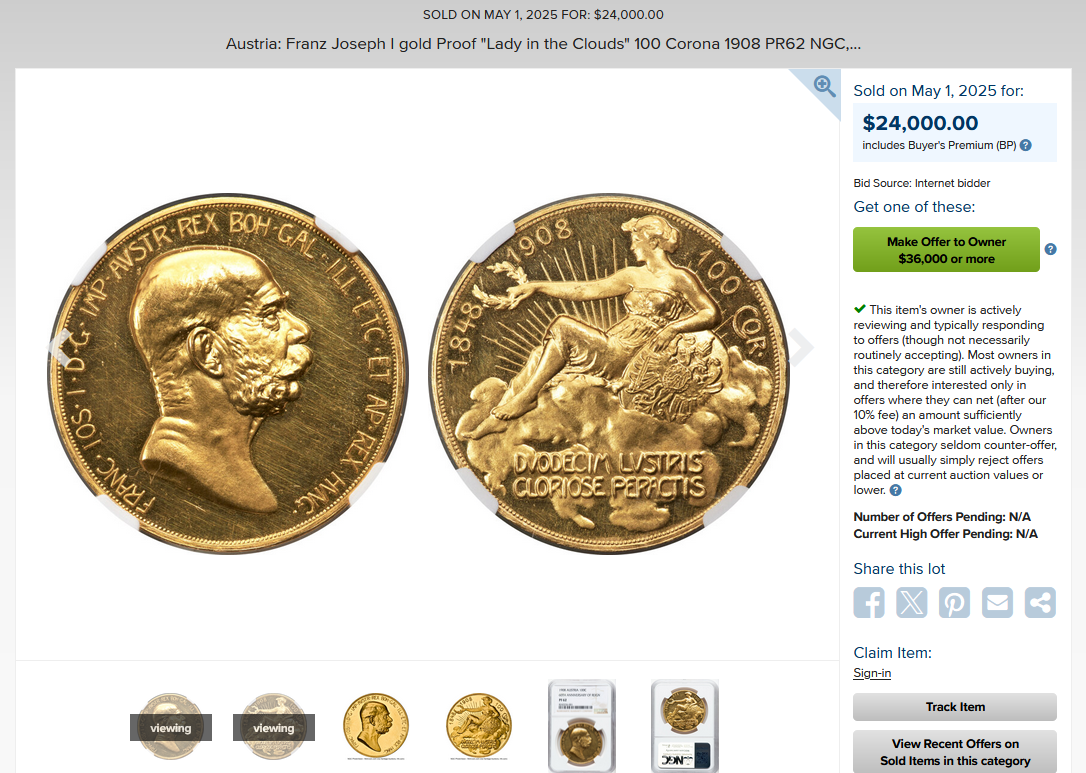Open third thumbnail of coin obverse
The image size is (1086, 773).
point(376,727)
